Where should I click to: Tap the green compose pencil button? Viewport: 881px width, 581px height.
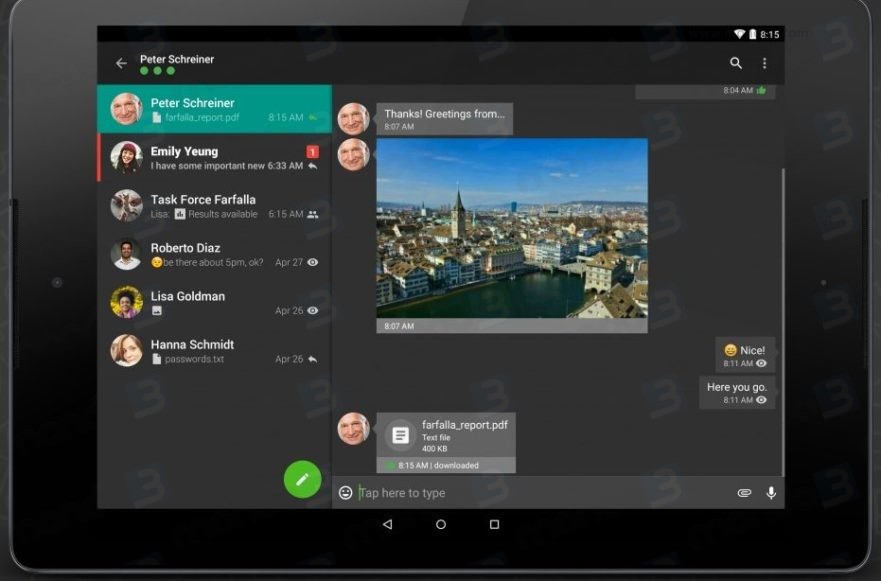tap(302, 479)
